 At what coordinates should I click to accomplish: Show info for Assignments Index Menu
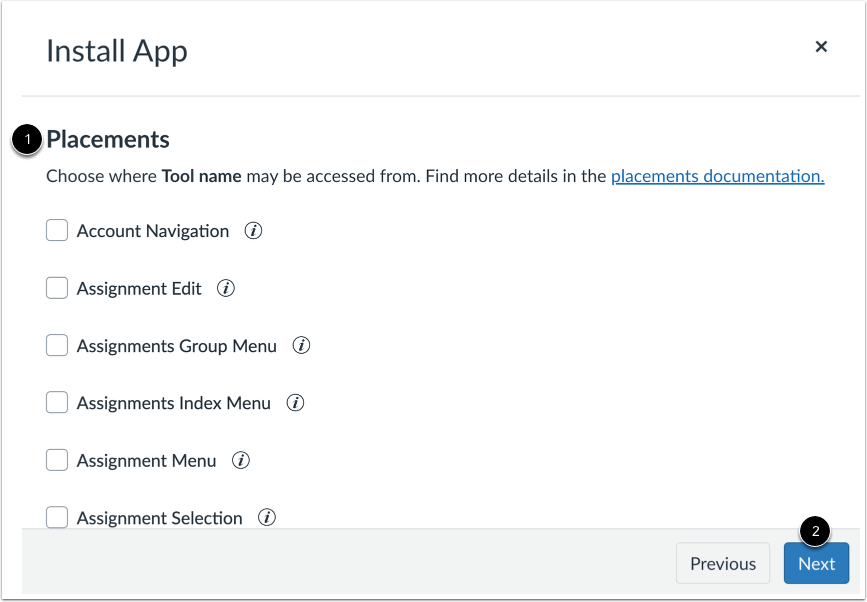(x=295, y=404)
